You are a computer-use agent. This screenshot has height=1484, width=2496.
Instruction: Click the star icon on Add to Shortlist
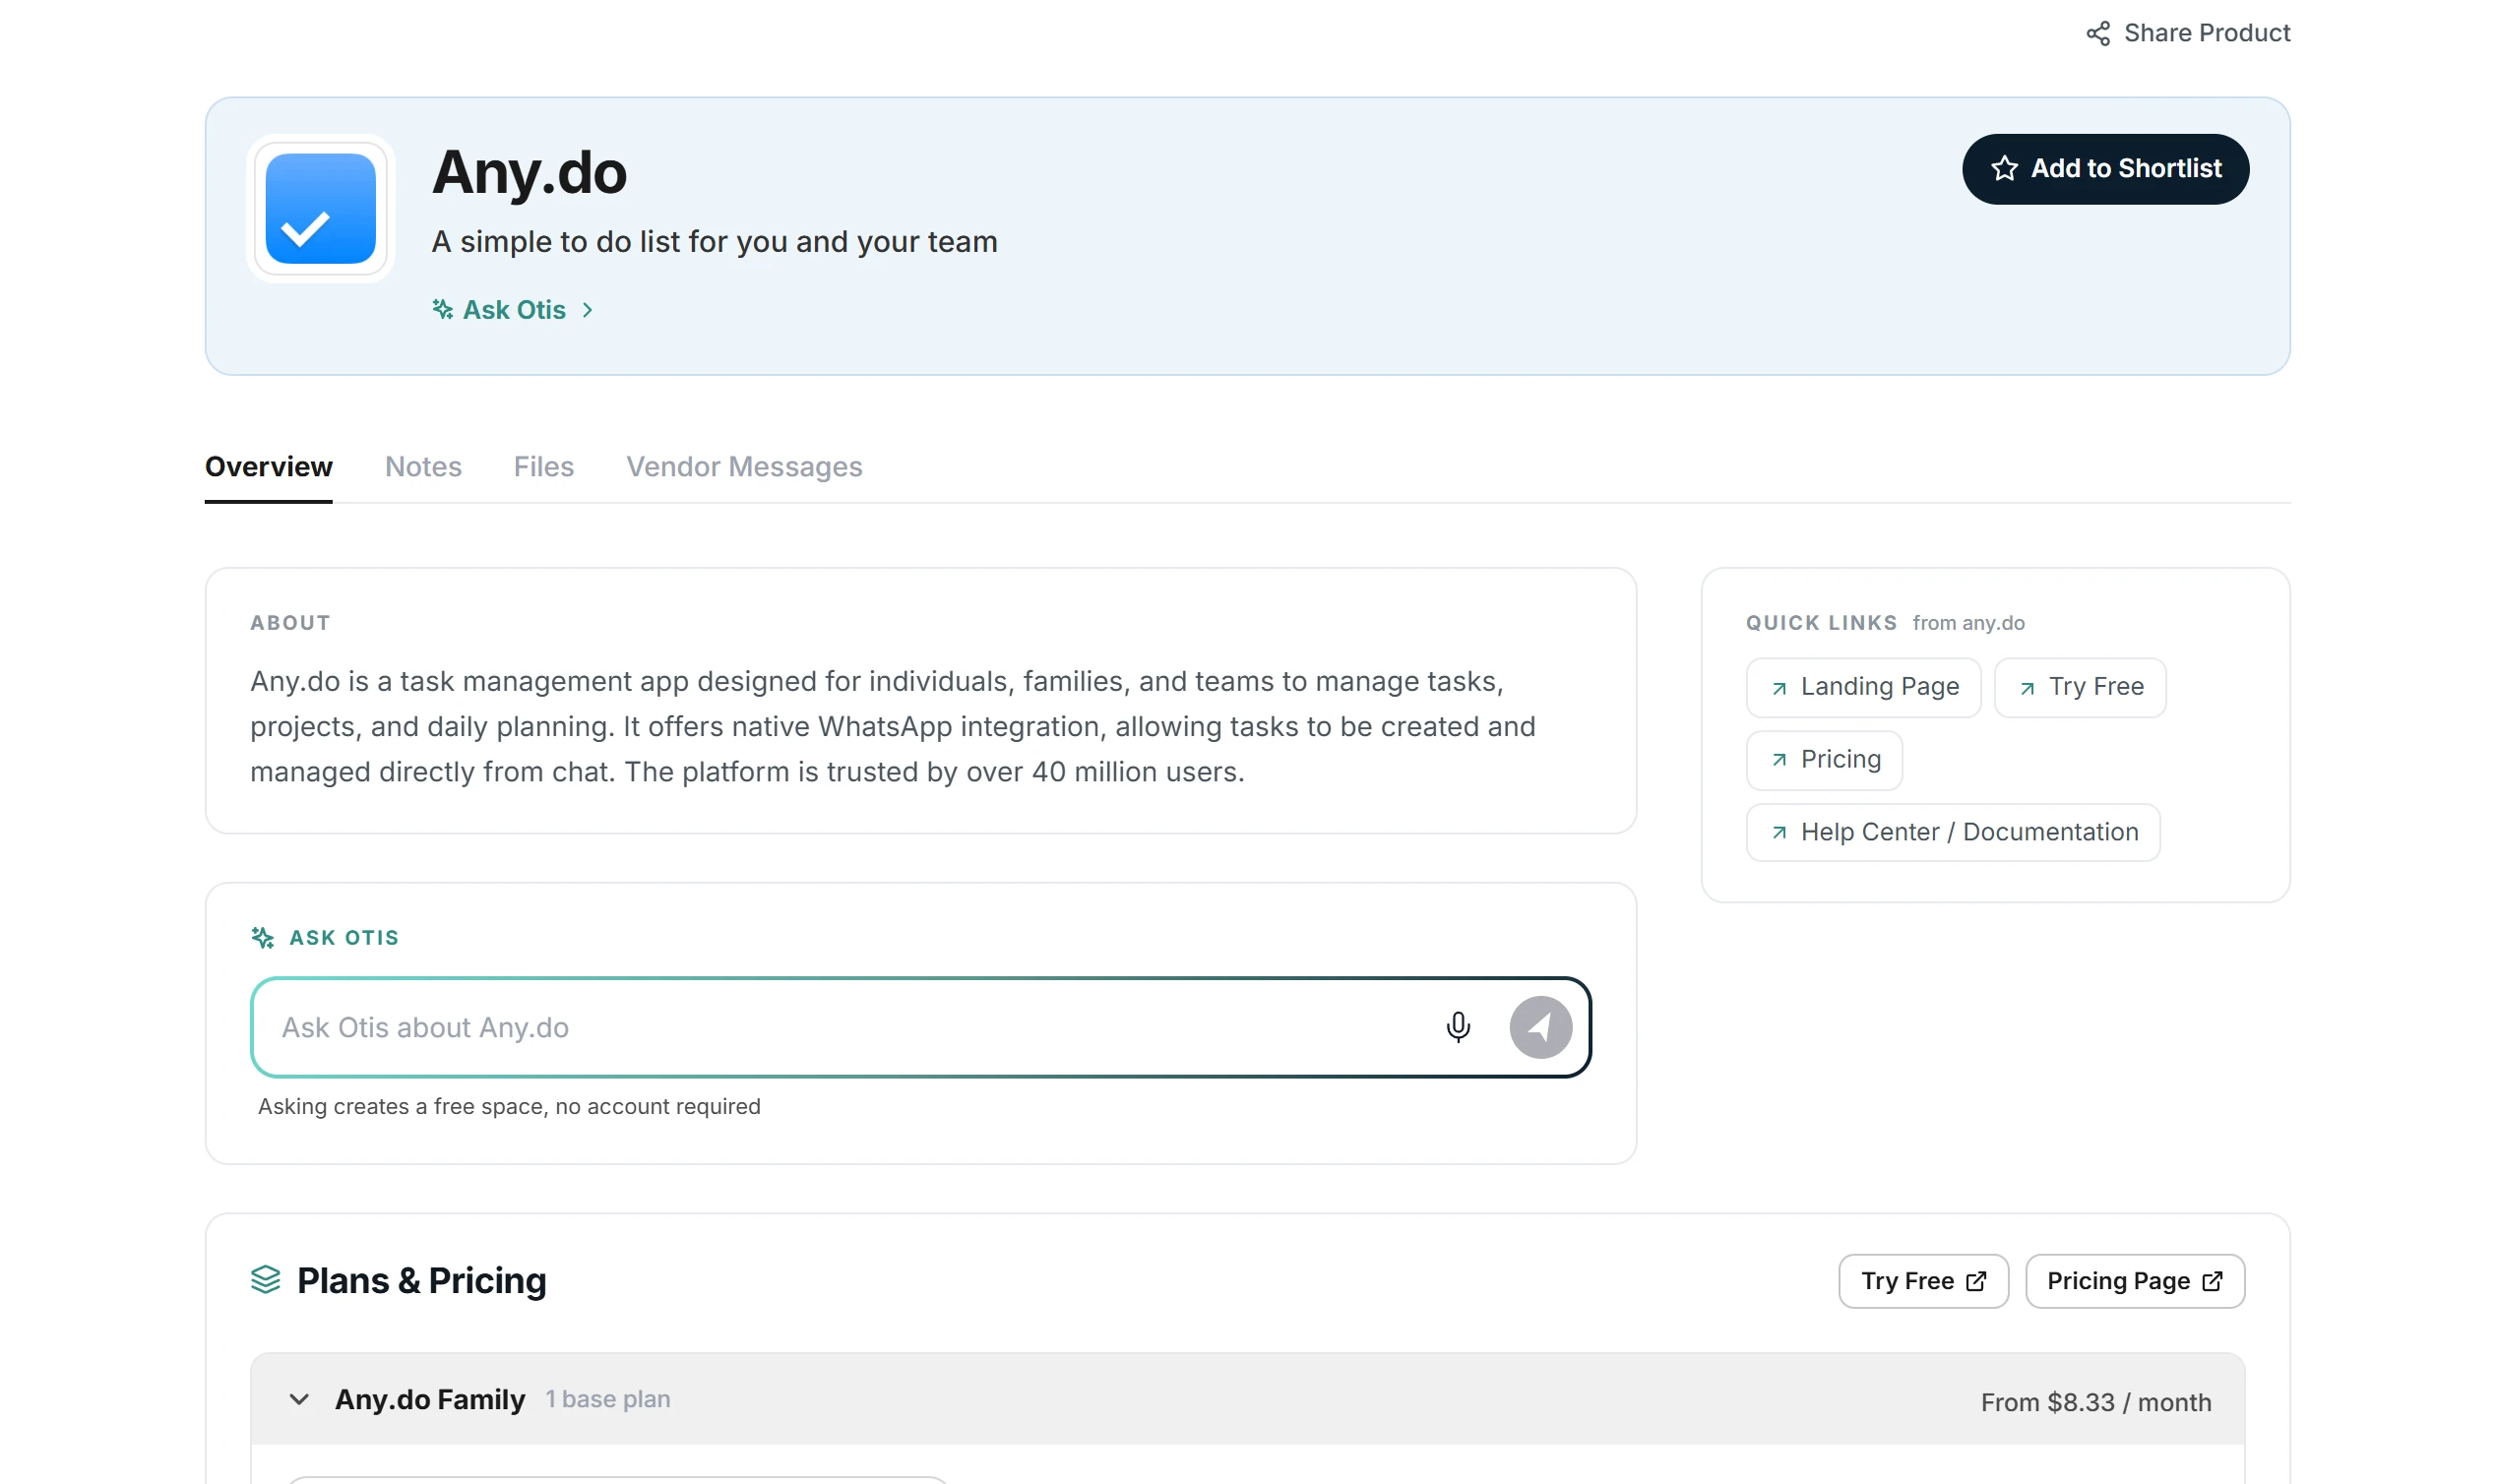(2004, 169)
